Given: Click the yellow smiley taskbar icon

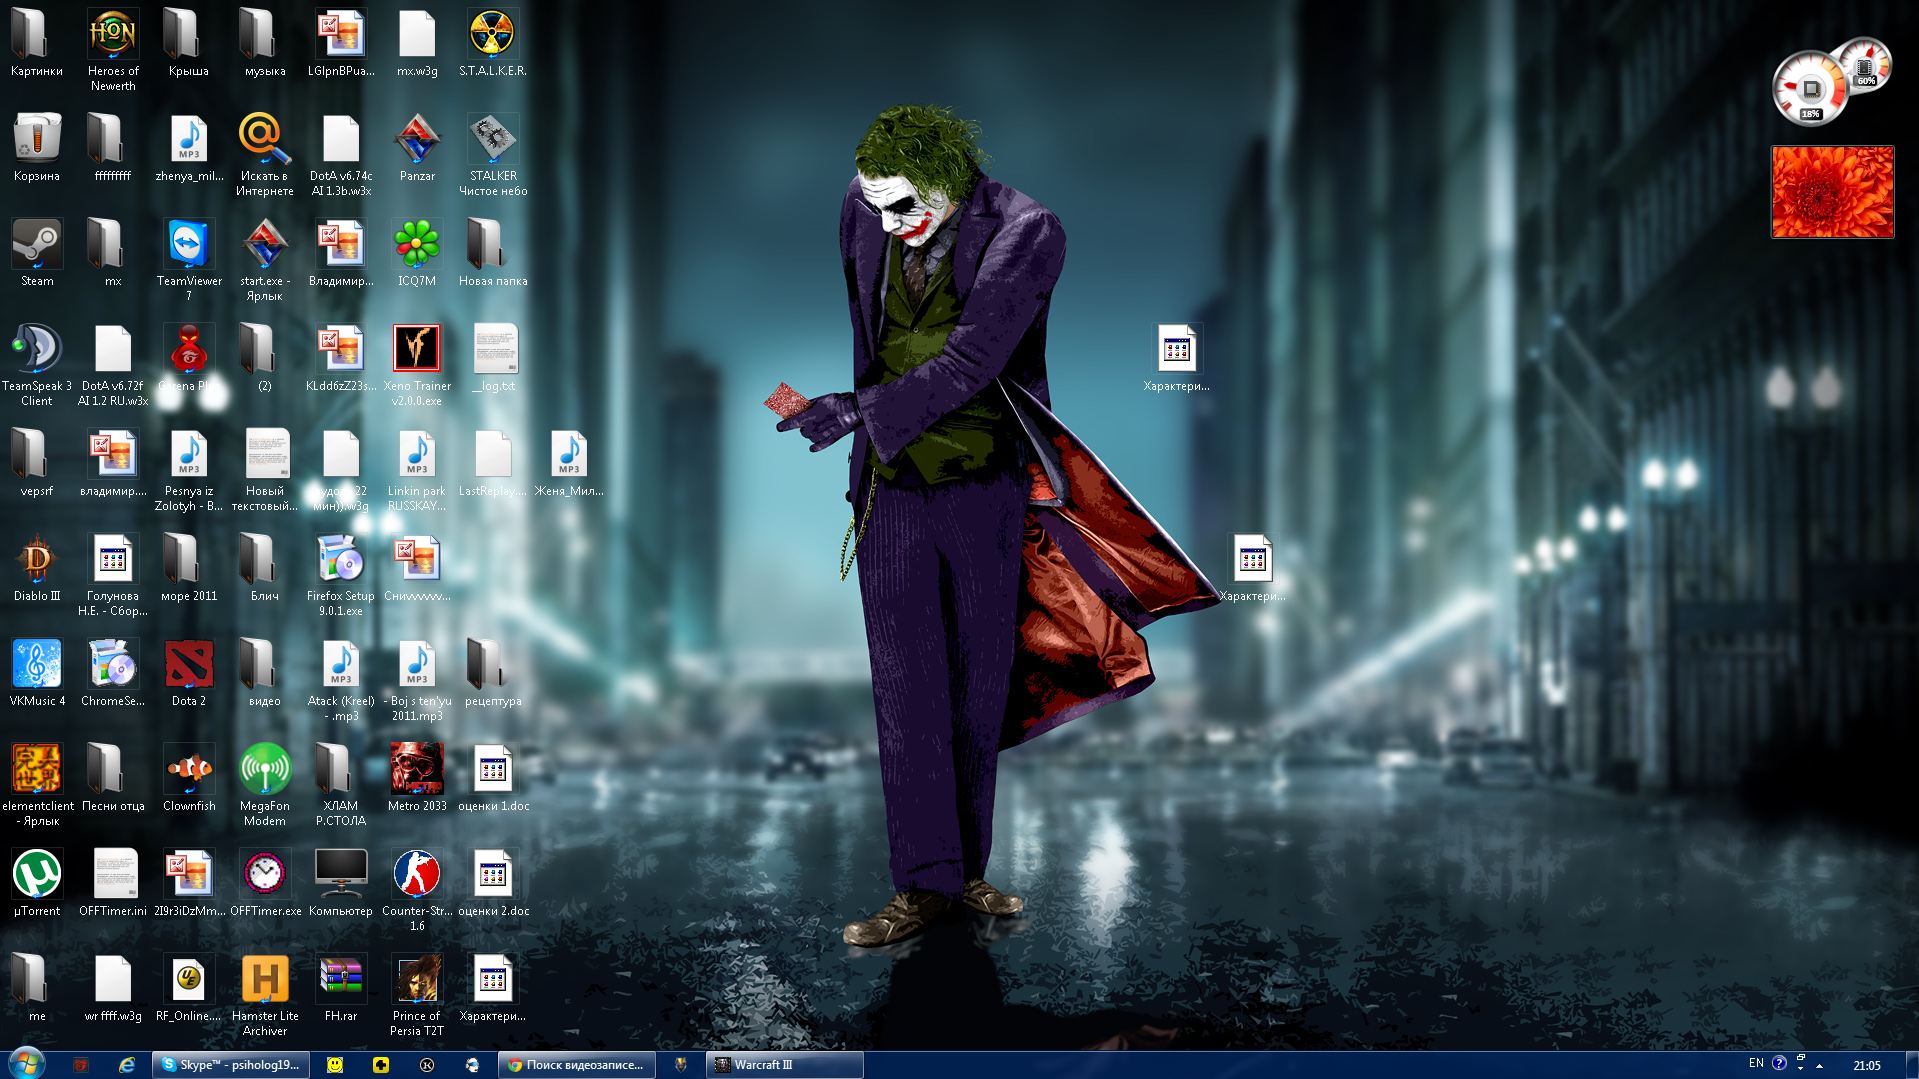Looking at the screenshot, I should pyautogui.click(x=335, y=1065).
